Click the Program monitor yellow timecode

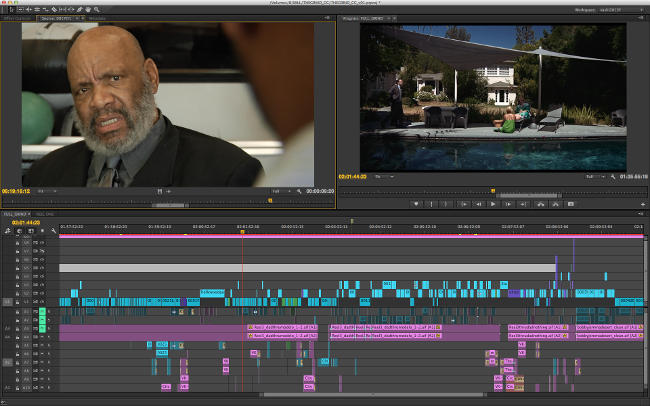[x=352, y=177]
